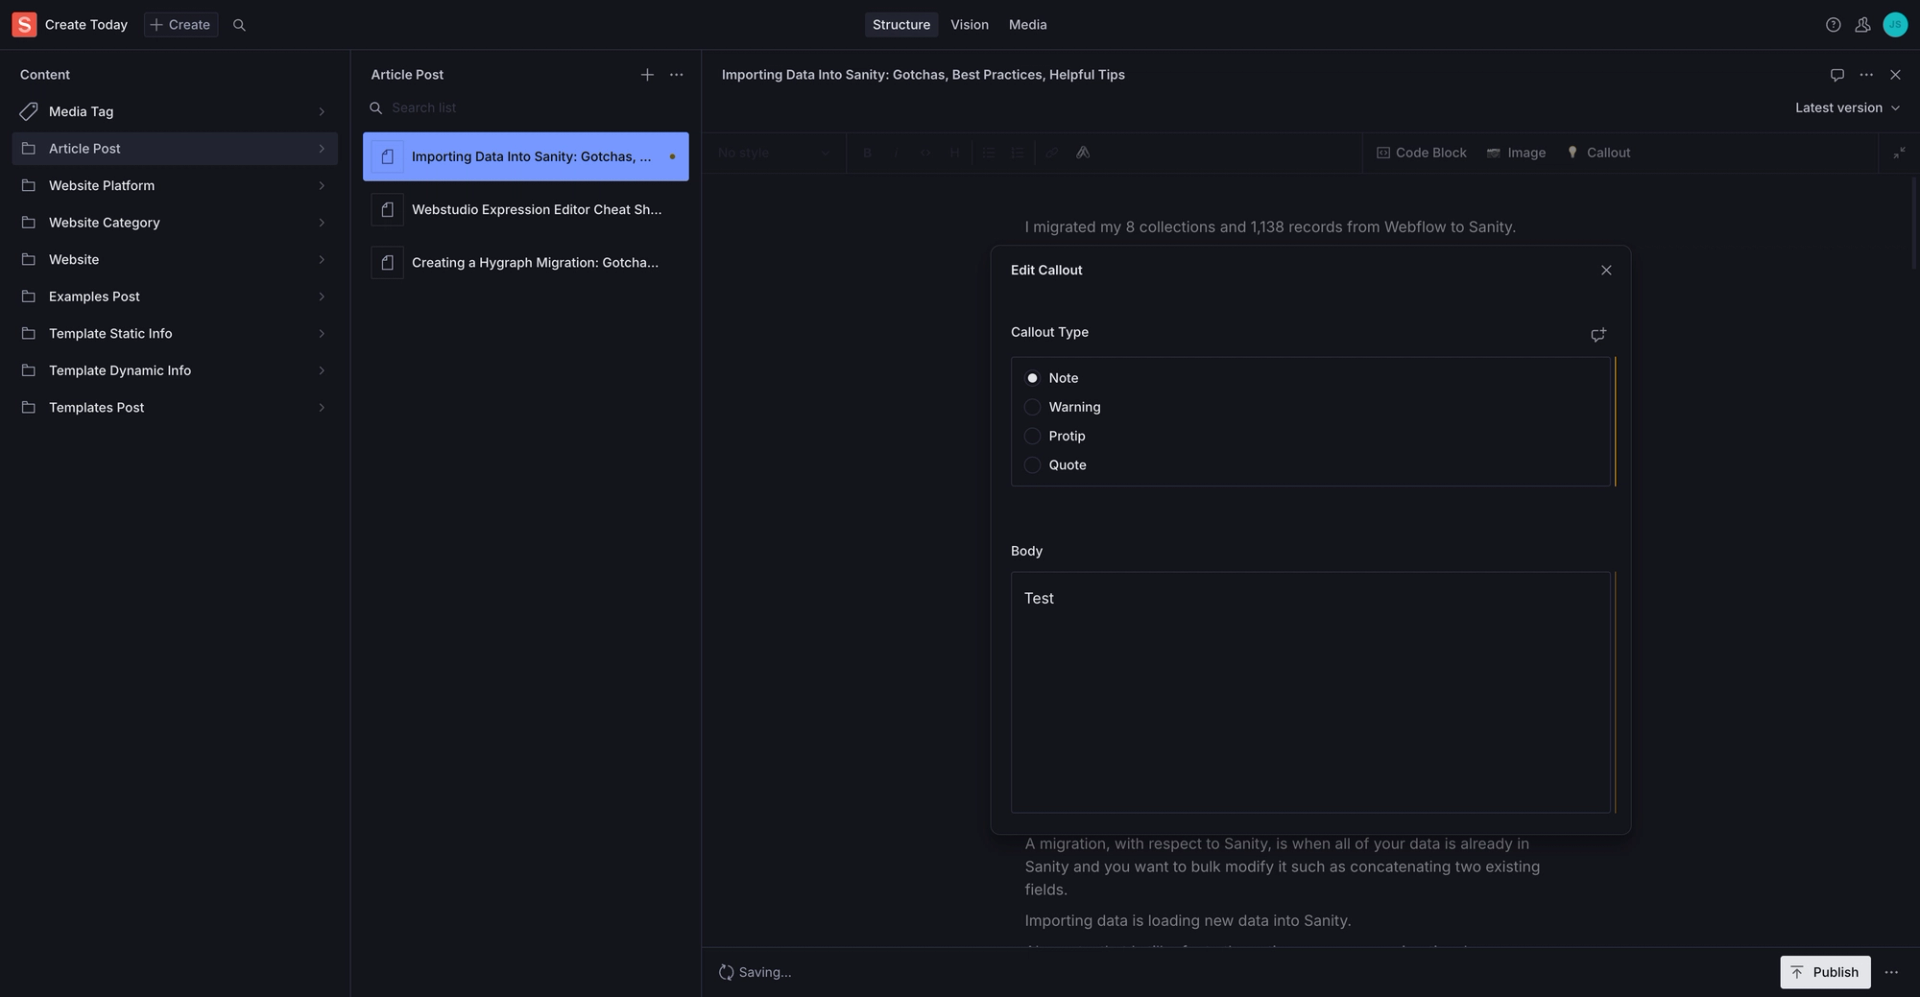Close the document pane

point(1895,75)
